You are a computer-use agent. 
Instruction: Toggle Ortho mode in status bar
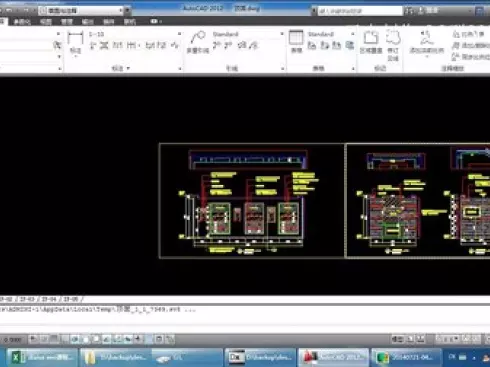(x=65, y=339)
